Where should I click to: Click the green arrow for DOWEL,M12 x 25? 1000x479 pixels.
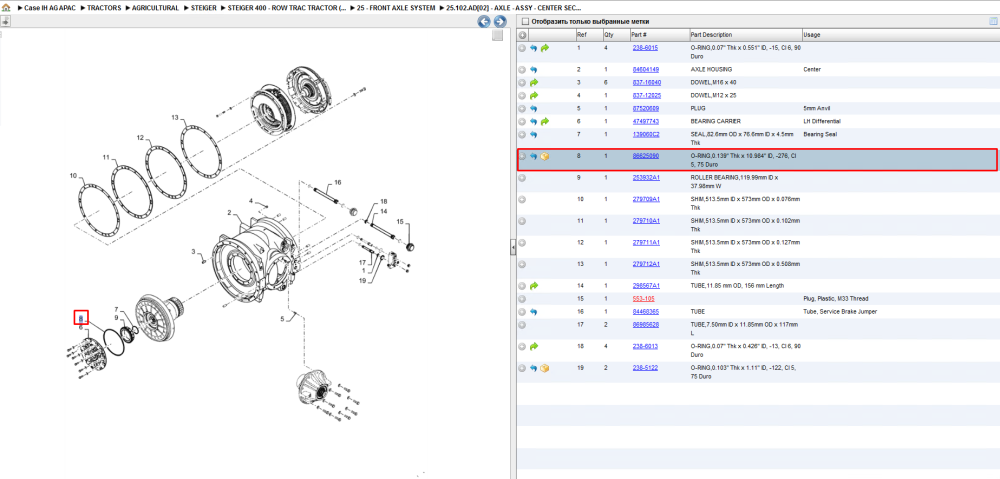tap(533, 96)
